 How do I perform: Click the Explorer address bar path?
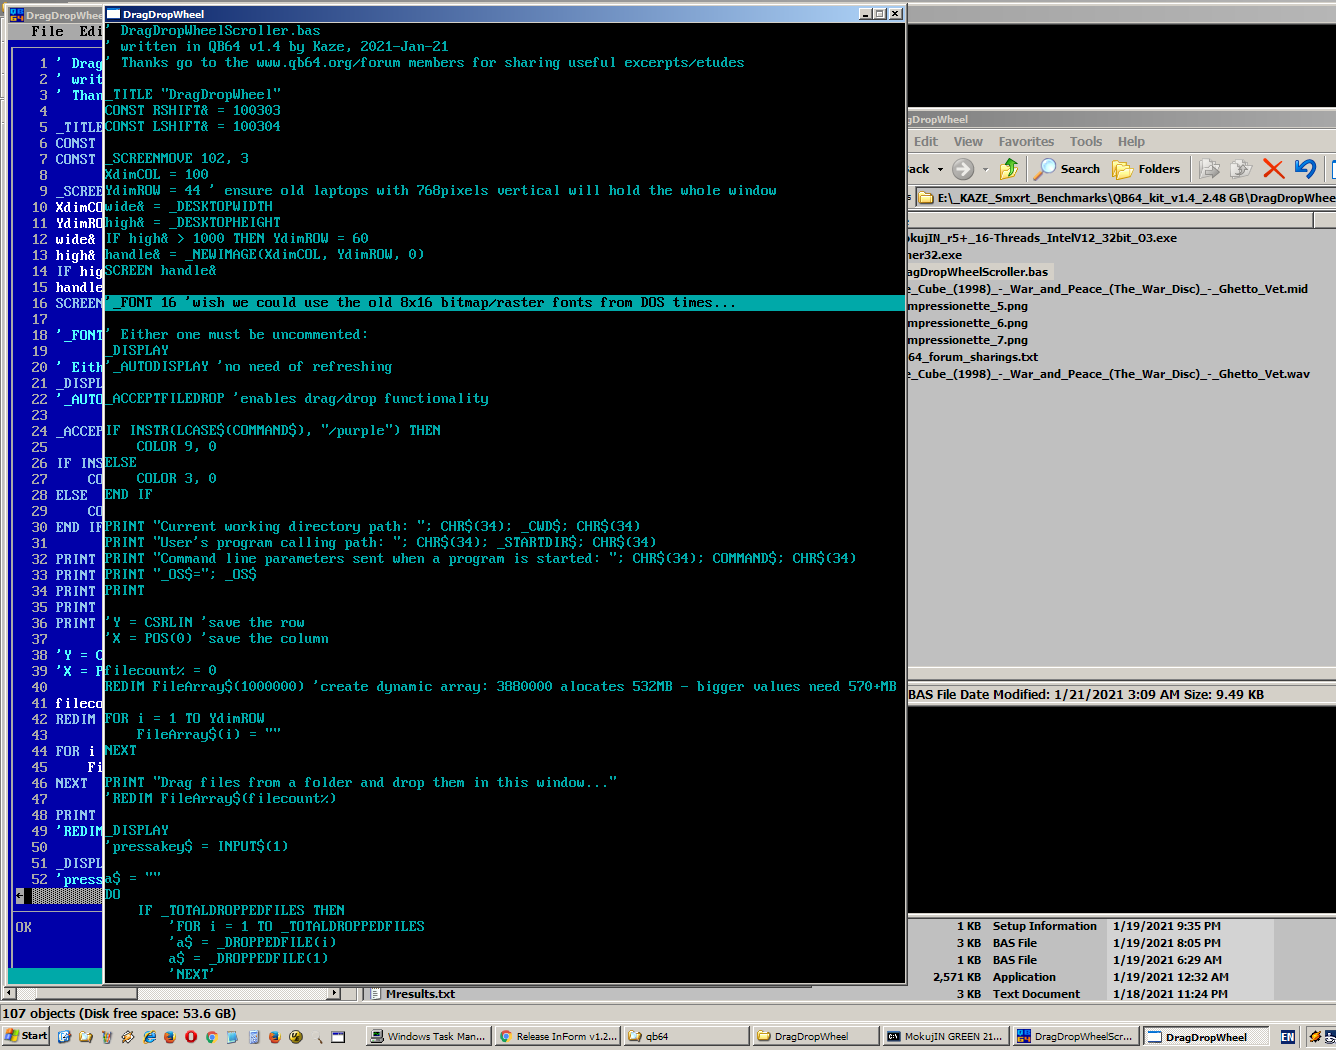1130,198
